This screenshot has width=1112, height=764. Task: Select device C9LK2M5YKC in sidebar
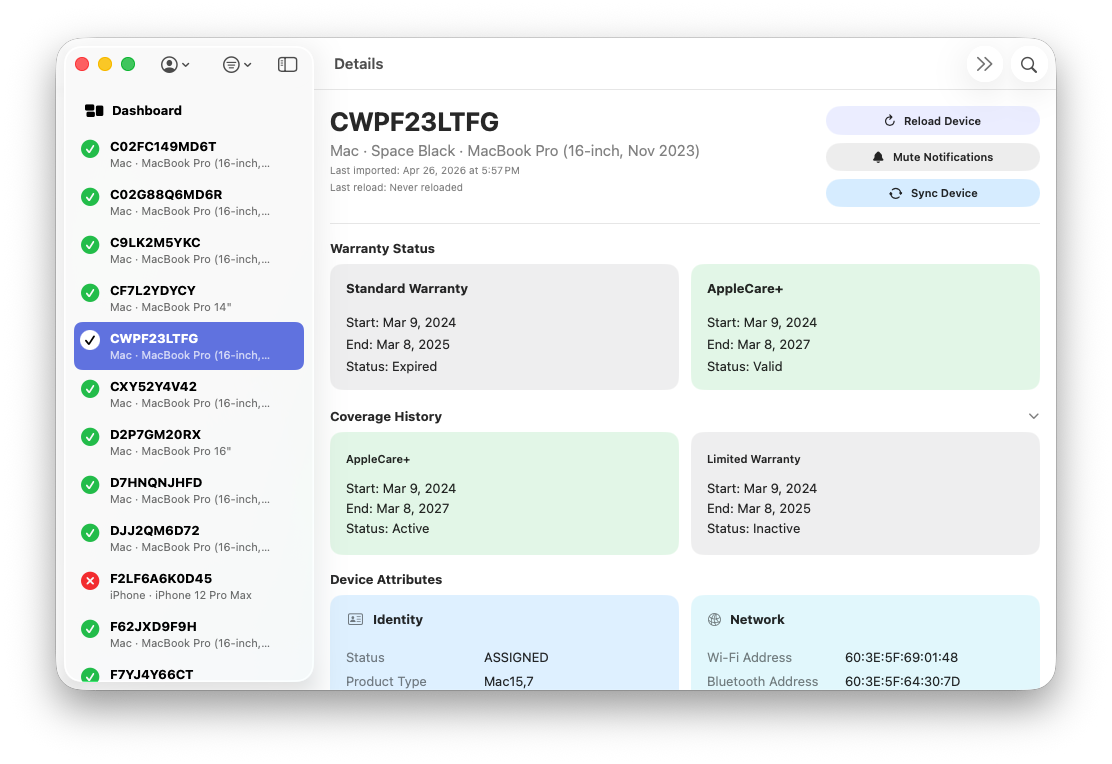point(189,250)
